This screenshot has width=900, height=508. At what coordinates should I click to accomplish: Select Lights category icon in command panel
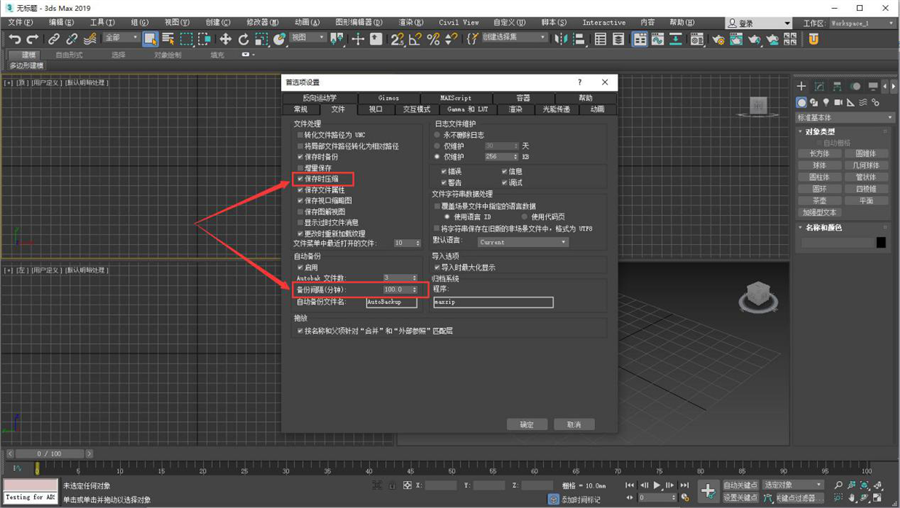coord(826,102)
